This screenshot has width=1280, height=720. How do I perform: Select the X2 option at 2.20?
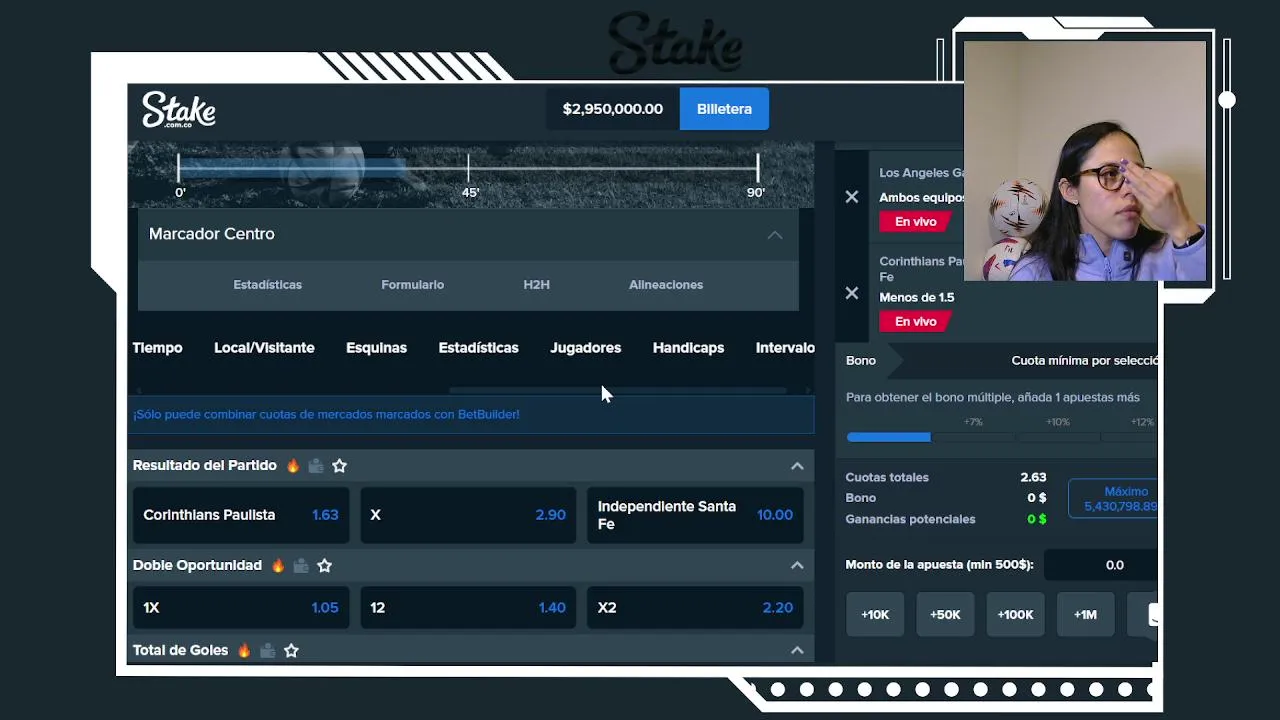coord(695,608)
